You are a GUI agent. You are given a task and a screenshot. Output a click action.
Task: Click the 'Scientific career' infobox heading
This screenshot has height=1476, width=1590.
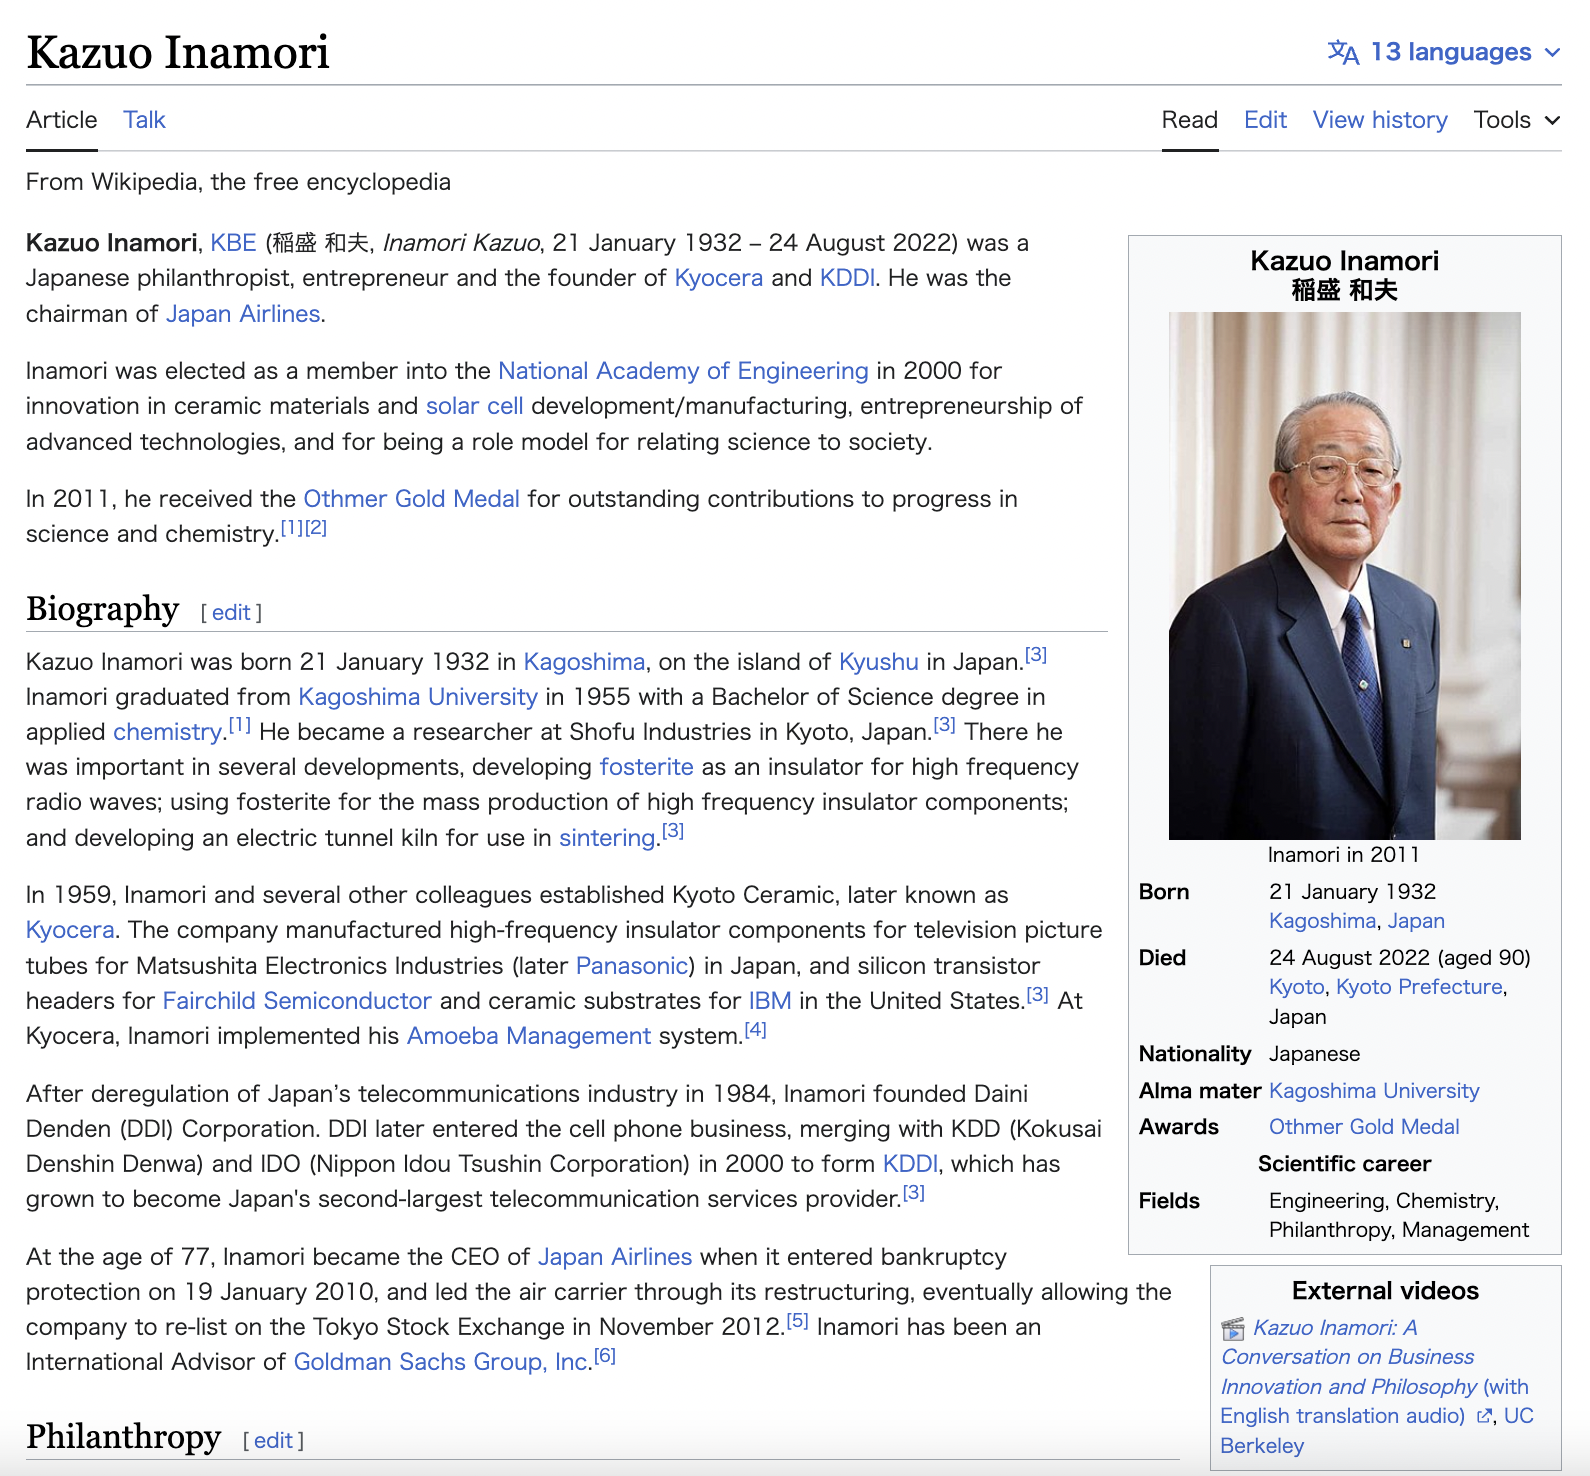click(1344, 1164)
